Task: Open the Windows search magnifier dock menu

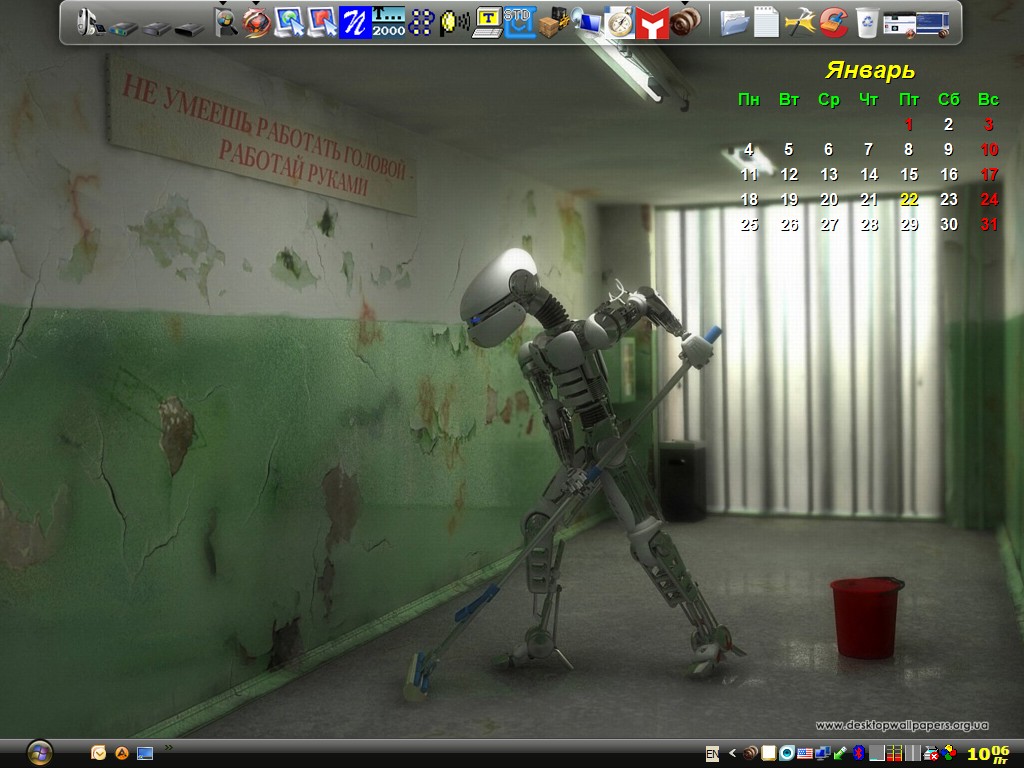Action: point(226,22)
